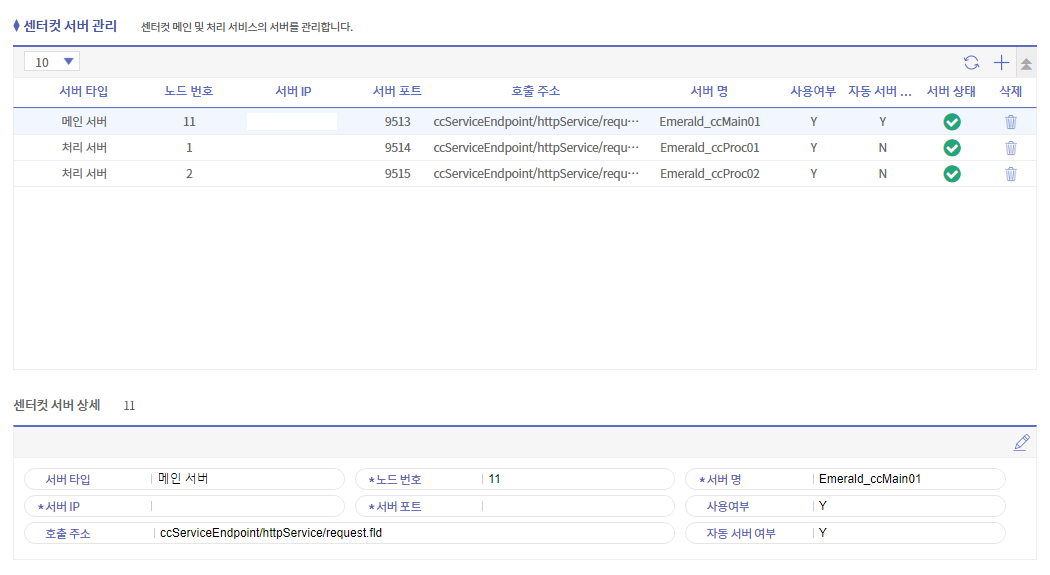Sort by the 서버 포트 column header
The width and height of the screenshot is (1050, 575).
tap(397, 91)
